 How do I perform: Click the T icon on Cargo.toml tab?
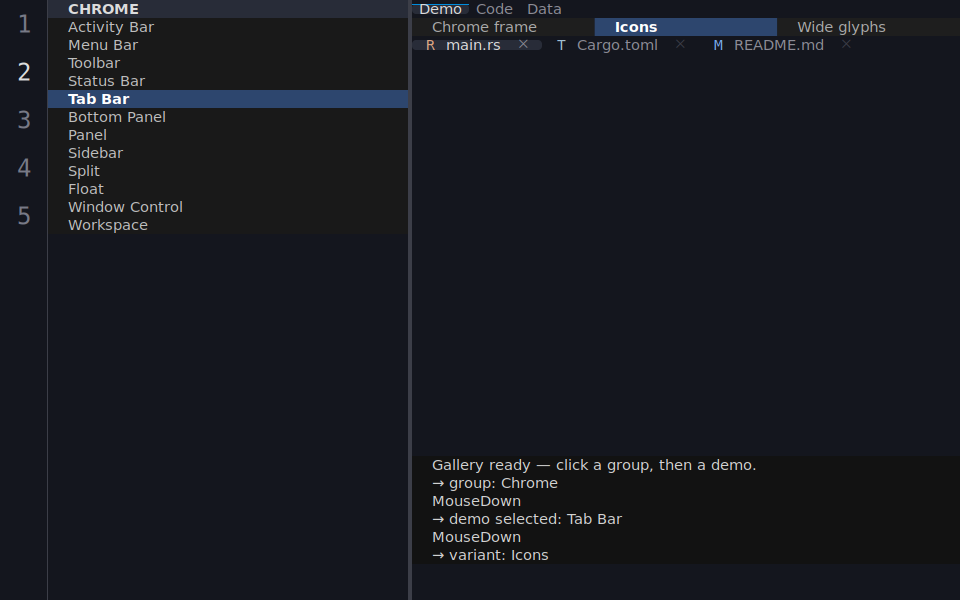tap(561, 45)
